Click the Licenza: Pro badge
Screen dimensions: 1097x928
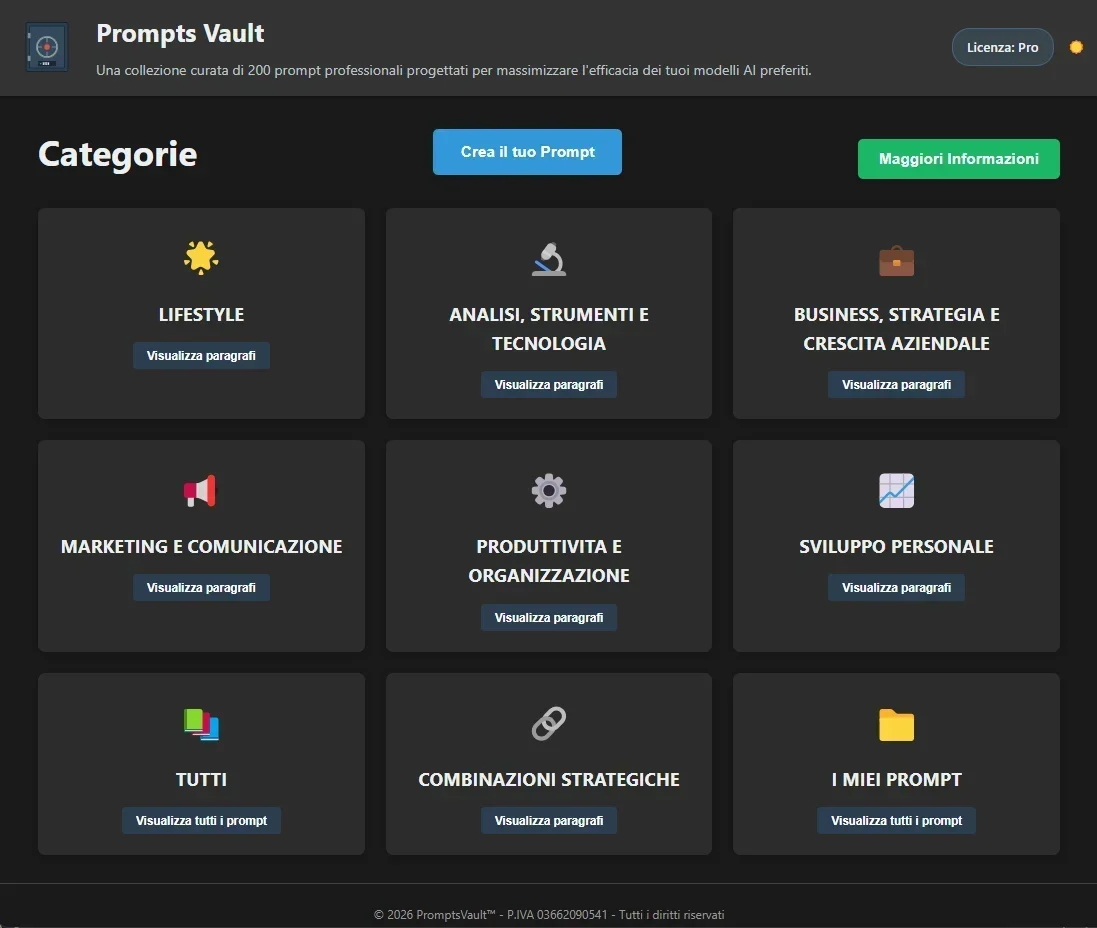[1002, 46]
